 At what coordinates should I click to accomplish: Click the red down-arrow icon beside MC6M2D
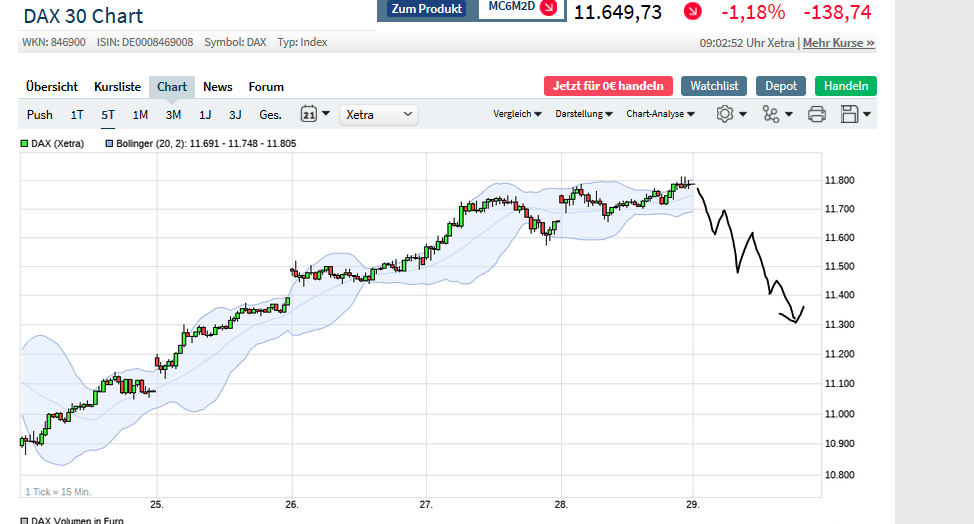coord(547,8)
